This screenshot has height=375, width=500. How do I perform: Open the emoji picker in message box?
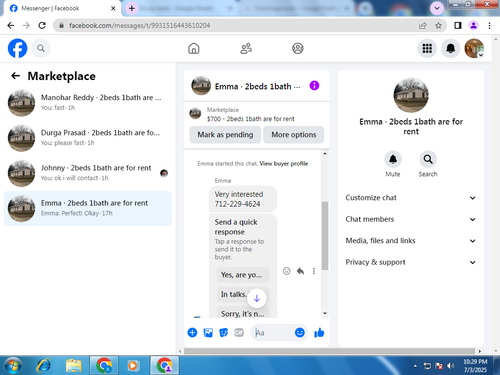point(300,332)
